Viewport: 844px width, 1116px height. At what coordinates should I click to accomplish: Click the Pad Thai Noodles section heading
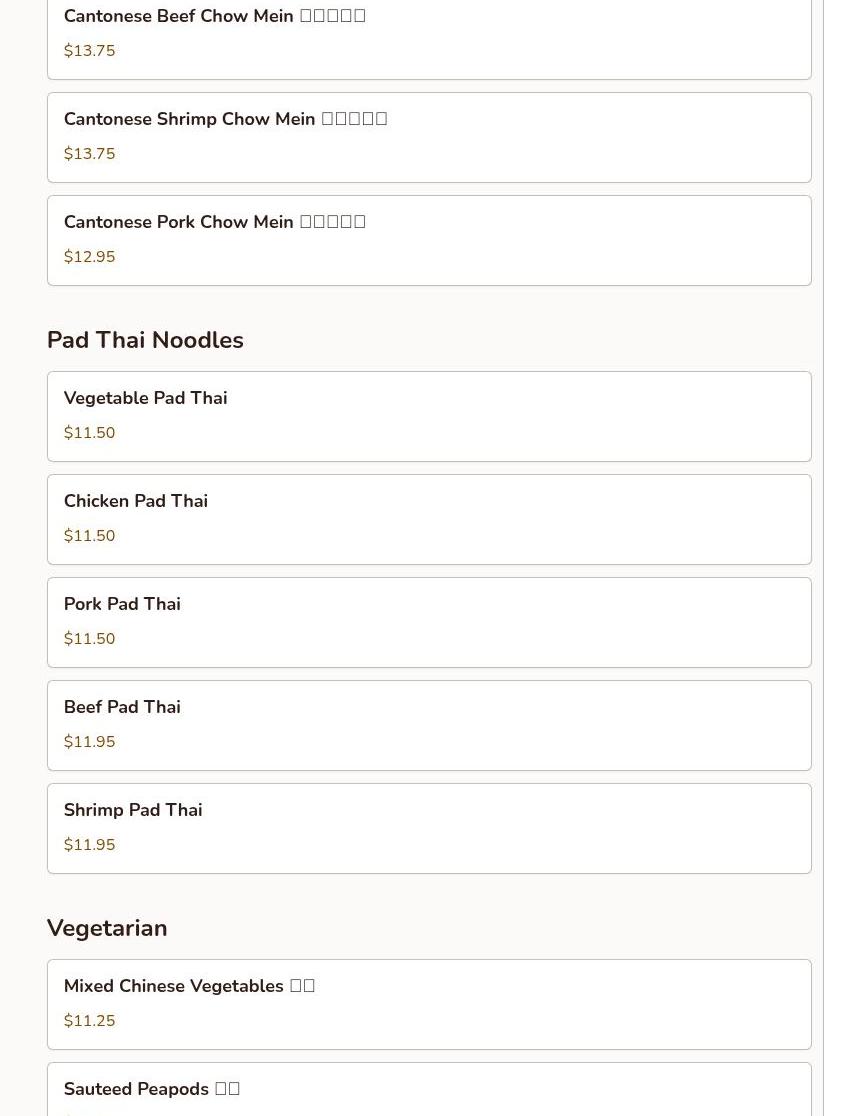(145, 340)
